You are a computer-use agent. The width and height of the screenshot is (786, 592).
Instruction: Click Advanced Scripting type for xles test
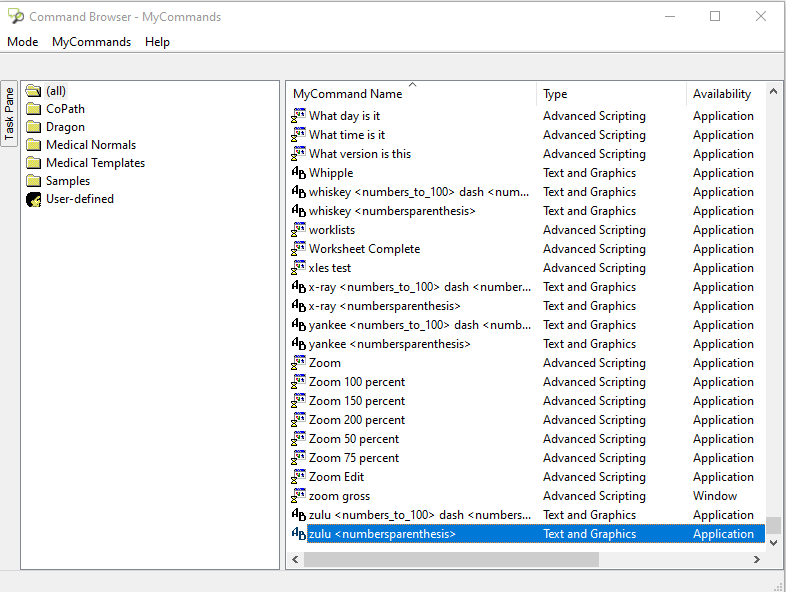(594, 268)
